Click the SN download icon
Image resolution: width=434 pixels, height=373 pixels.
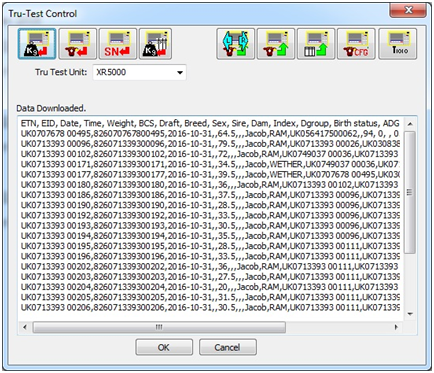coord(118,44)
